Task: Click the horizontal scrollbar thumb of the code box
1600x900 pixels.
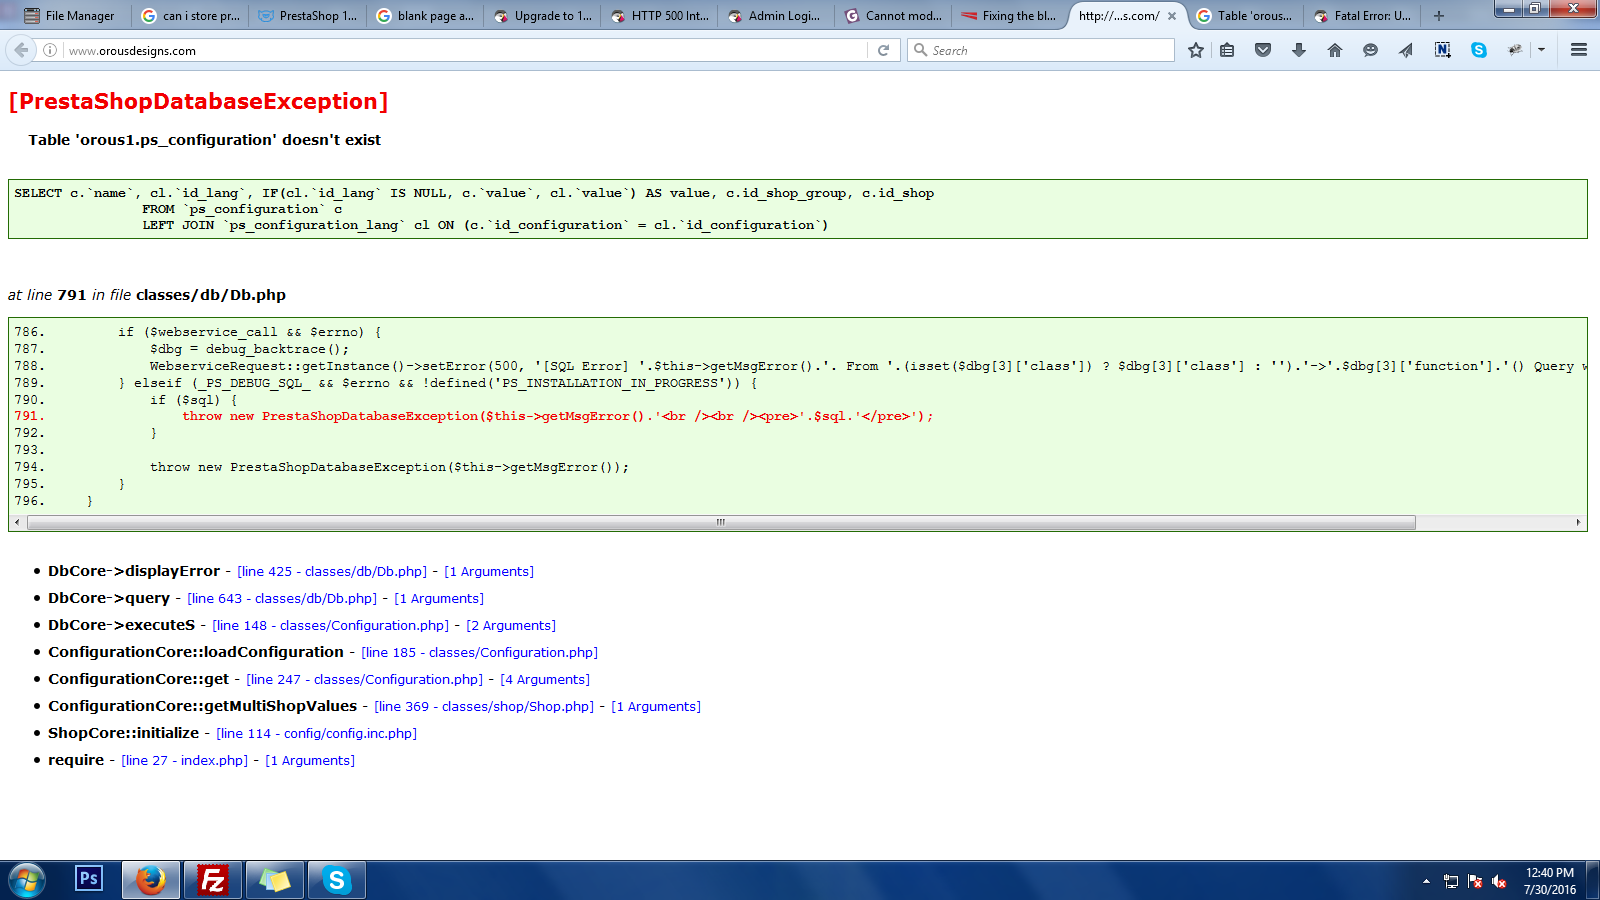Action: [720, 522]
